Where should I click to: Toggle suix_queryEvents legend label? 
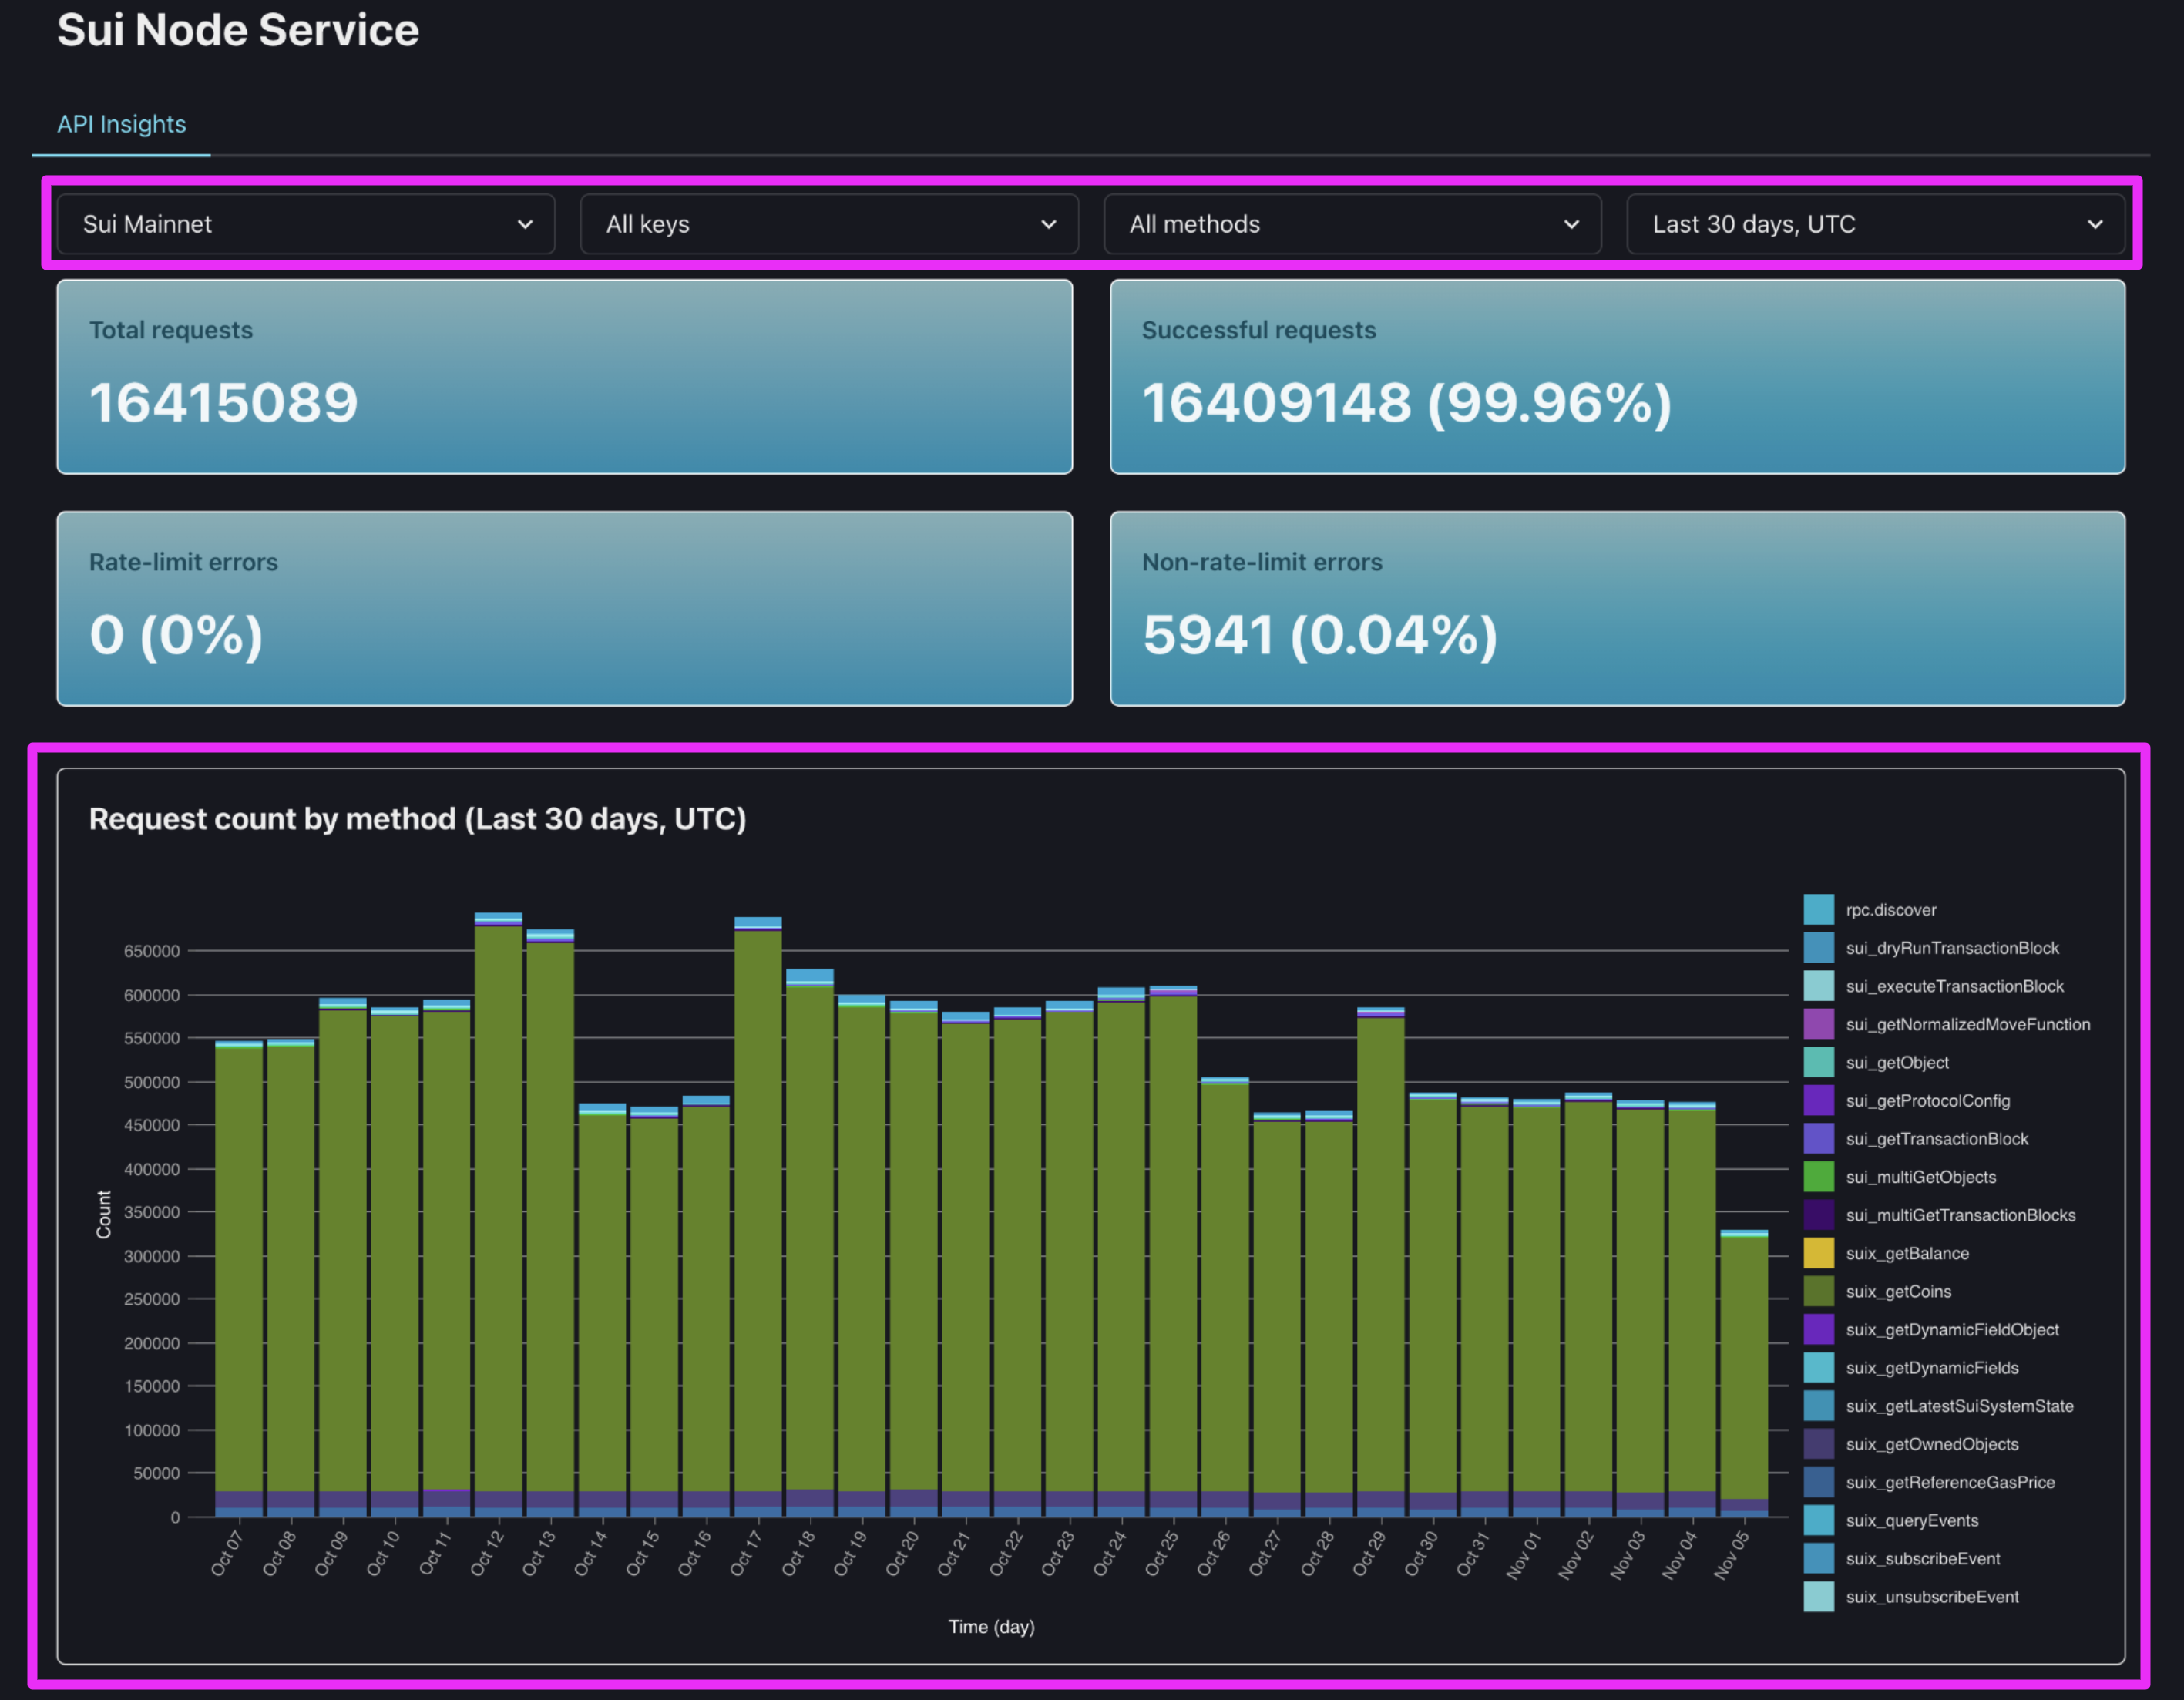coord(1912,1520)
